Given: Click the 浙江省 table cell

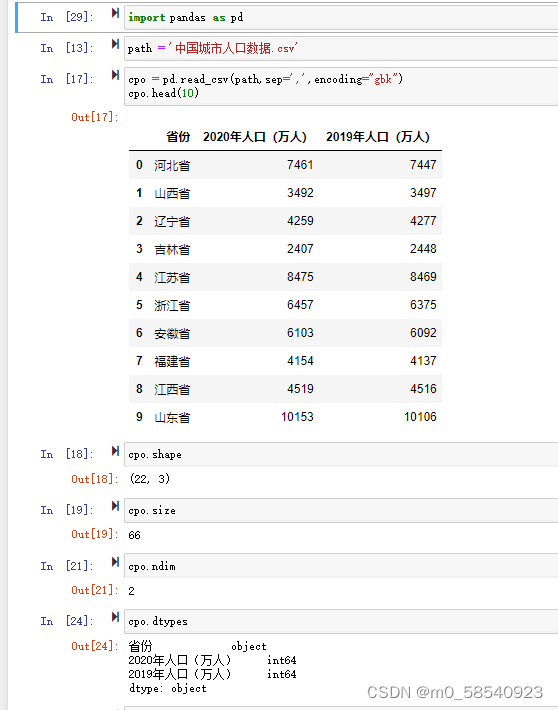Looking at the screenshot, I should 172,306.
